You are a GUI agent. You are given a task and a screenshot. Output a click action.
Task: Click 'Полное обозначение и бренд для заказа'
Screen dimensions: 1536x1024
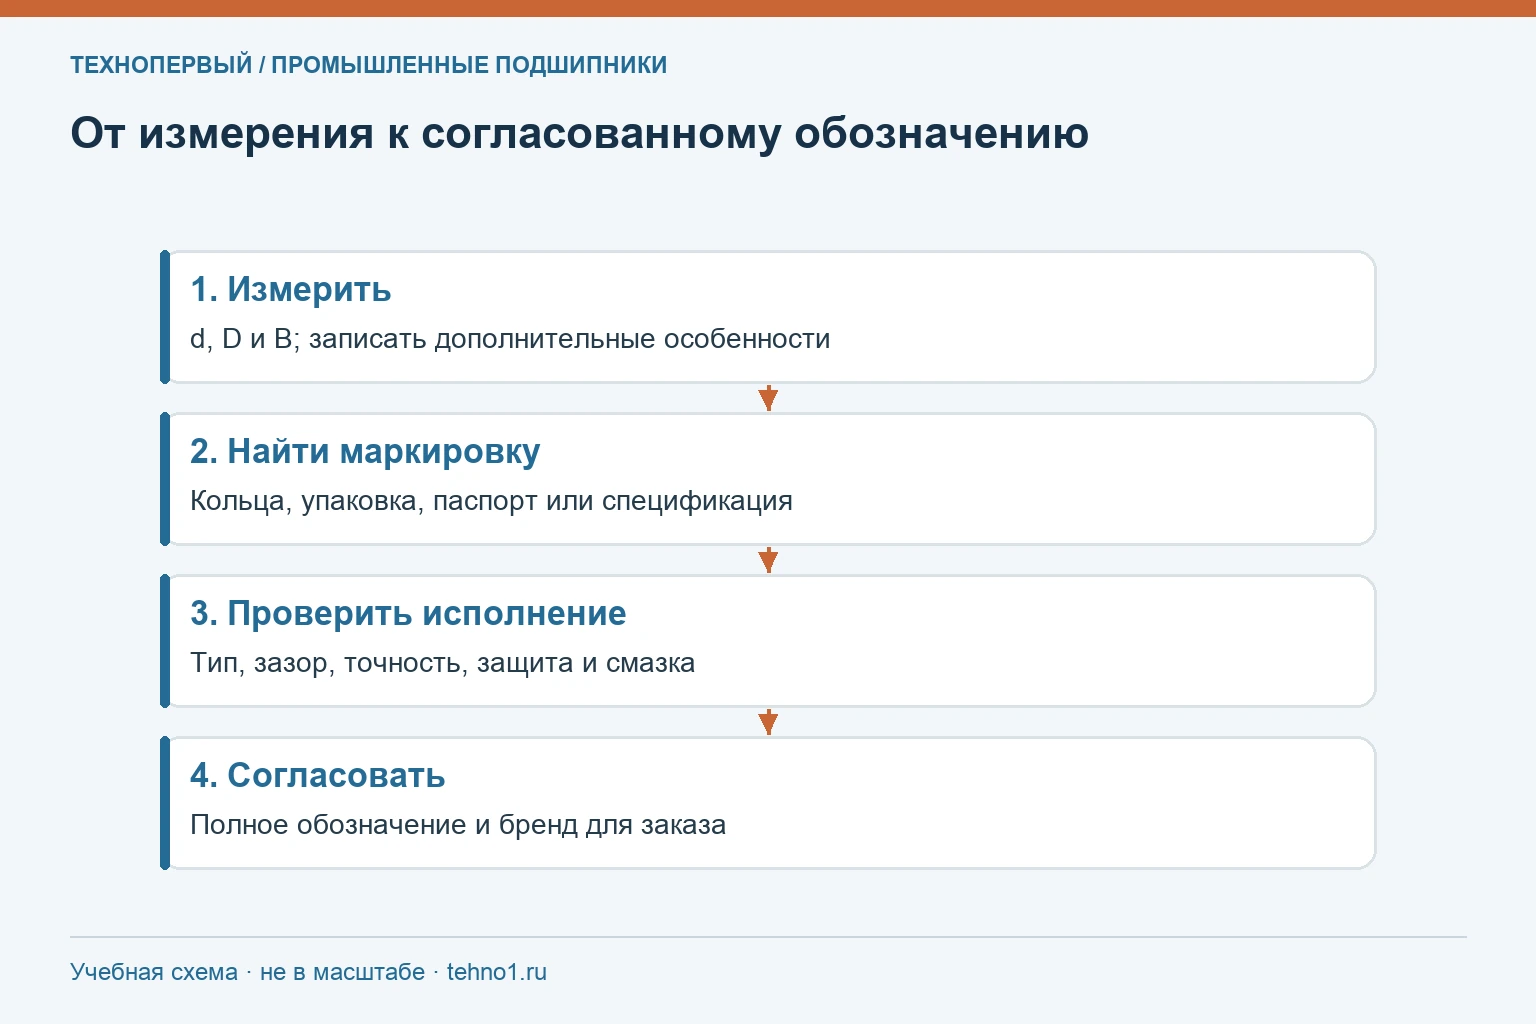click(x=458, y=825)
